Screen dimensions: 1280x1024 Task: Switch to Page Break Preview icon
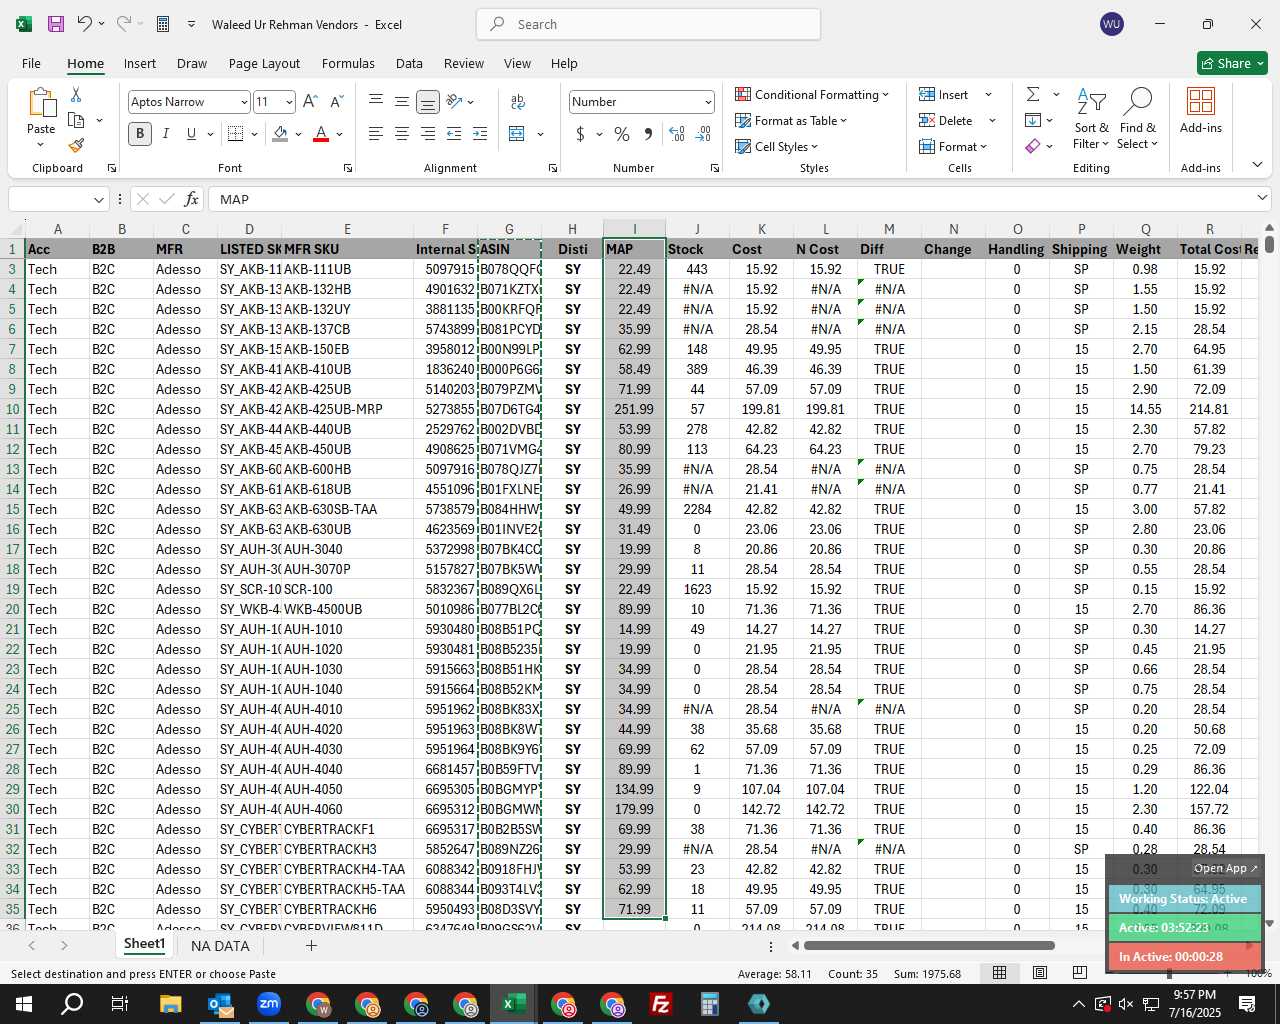point(1079,973)
